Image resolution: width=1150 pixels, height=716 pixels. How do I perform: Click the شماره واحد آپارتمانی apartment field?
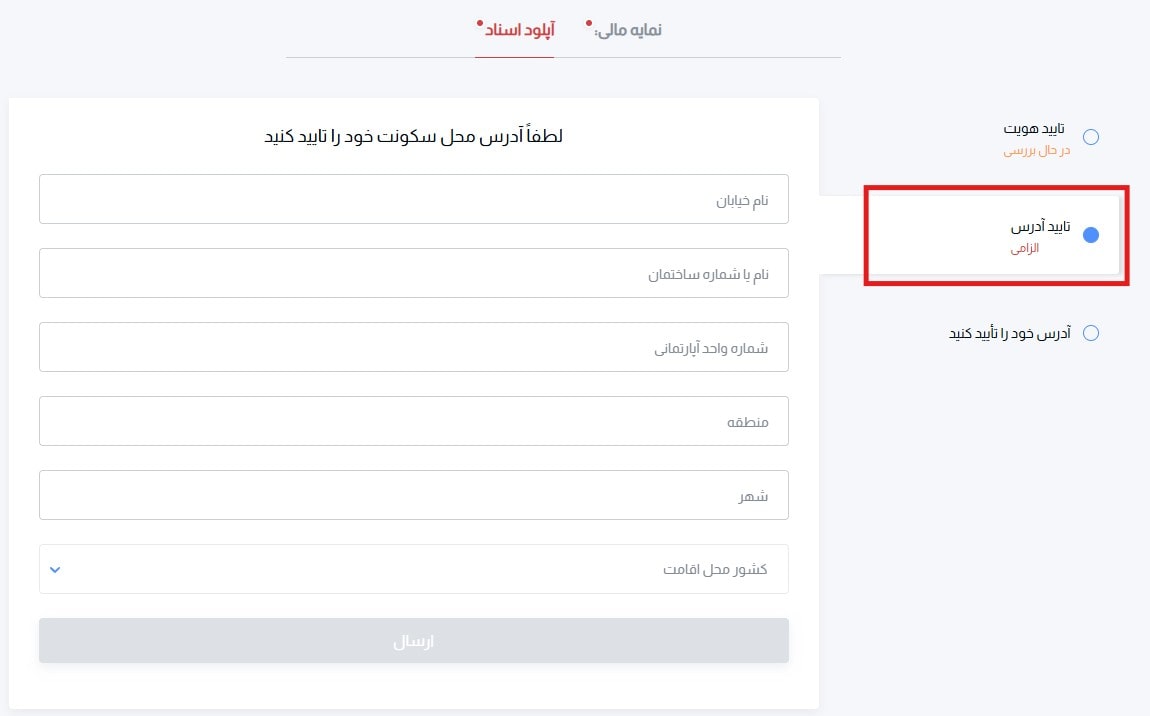click(413, 347)
